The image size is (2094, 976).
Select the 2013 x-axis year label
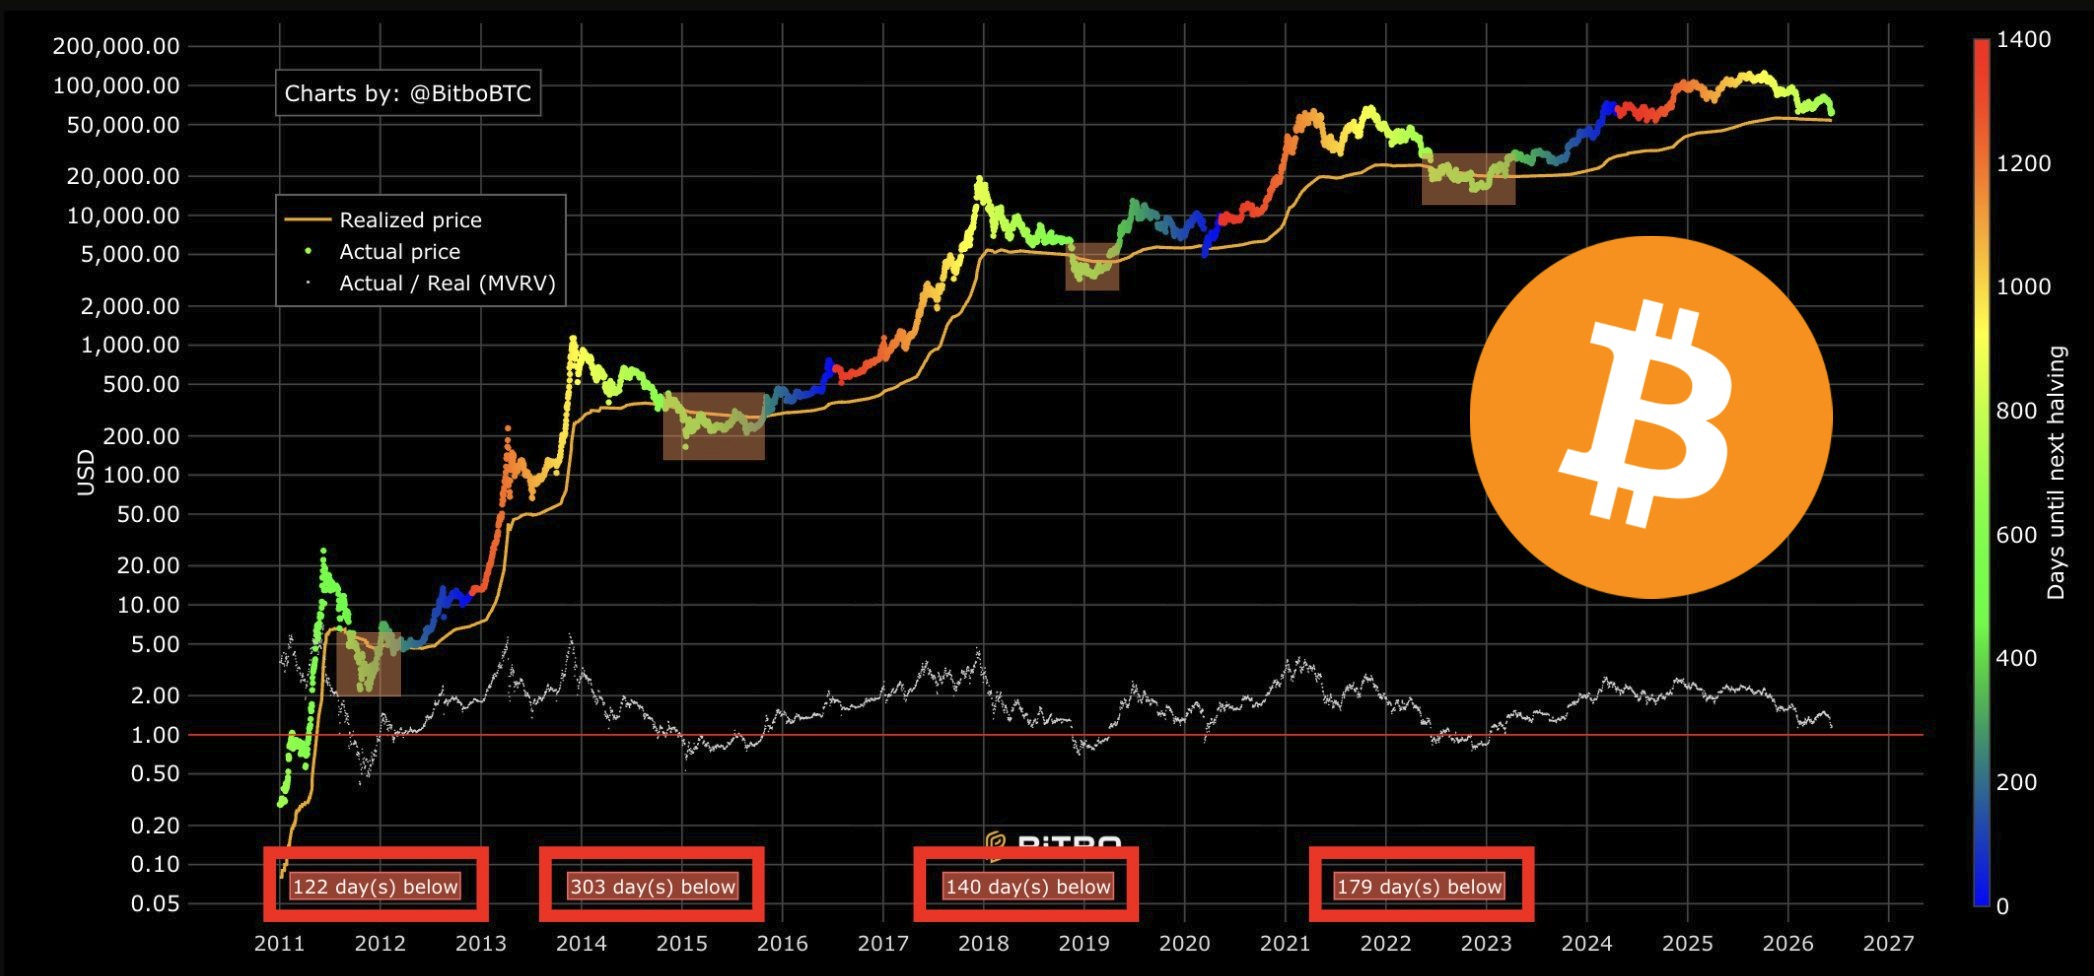click(480, 944)
